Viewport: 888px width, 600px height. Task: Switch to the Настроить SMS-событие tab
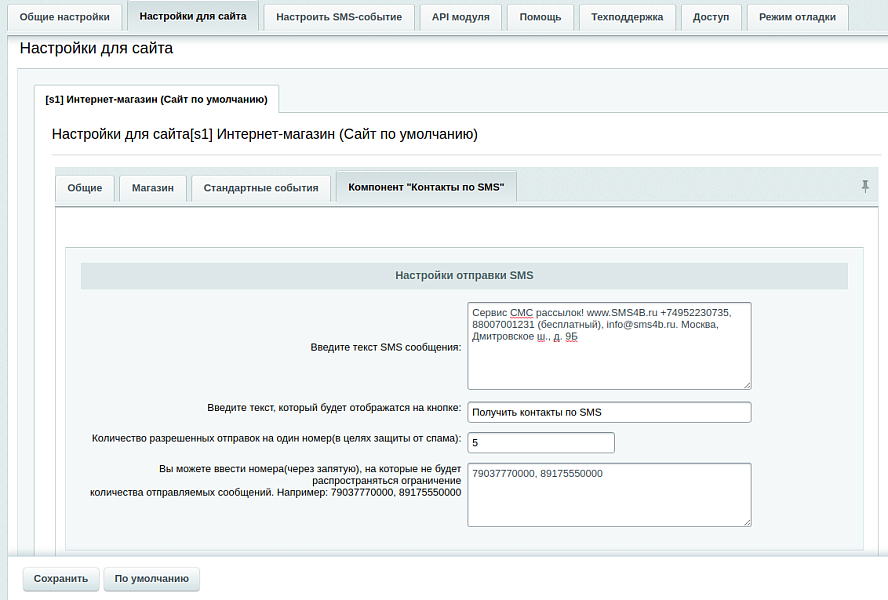[x=338, y=17]
